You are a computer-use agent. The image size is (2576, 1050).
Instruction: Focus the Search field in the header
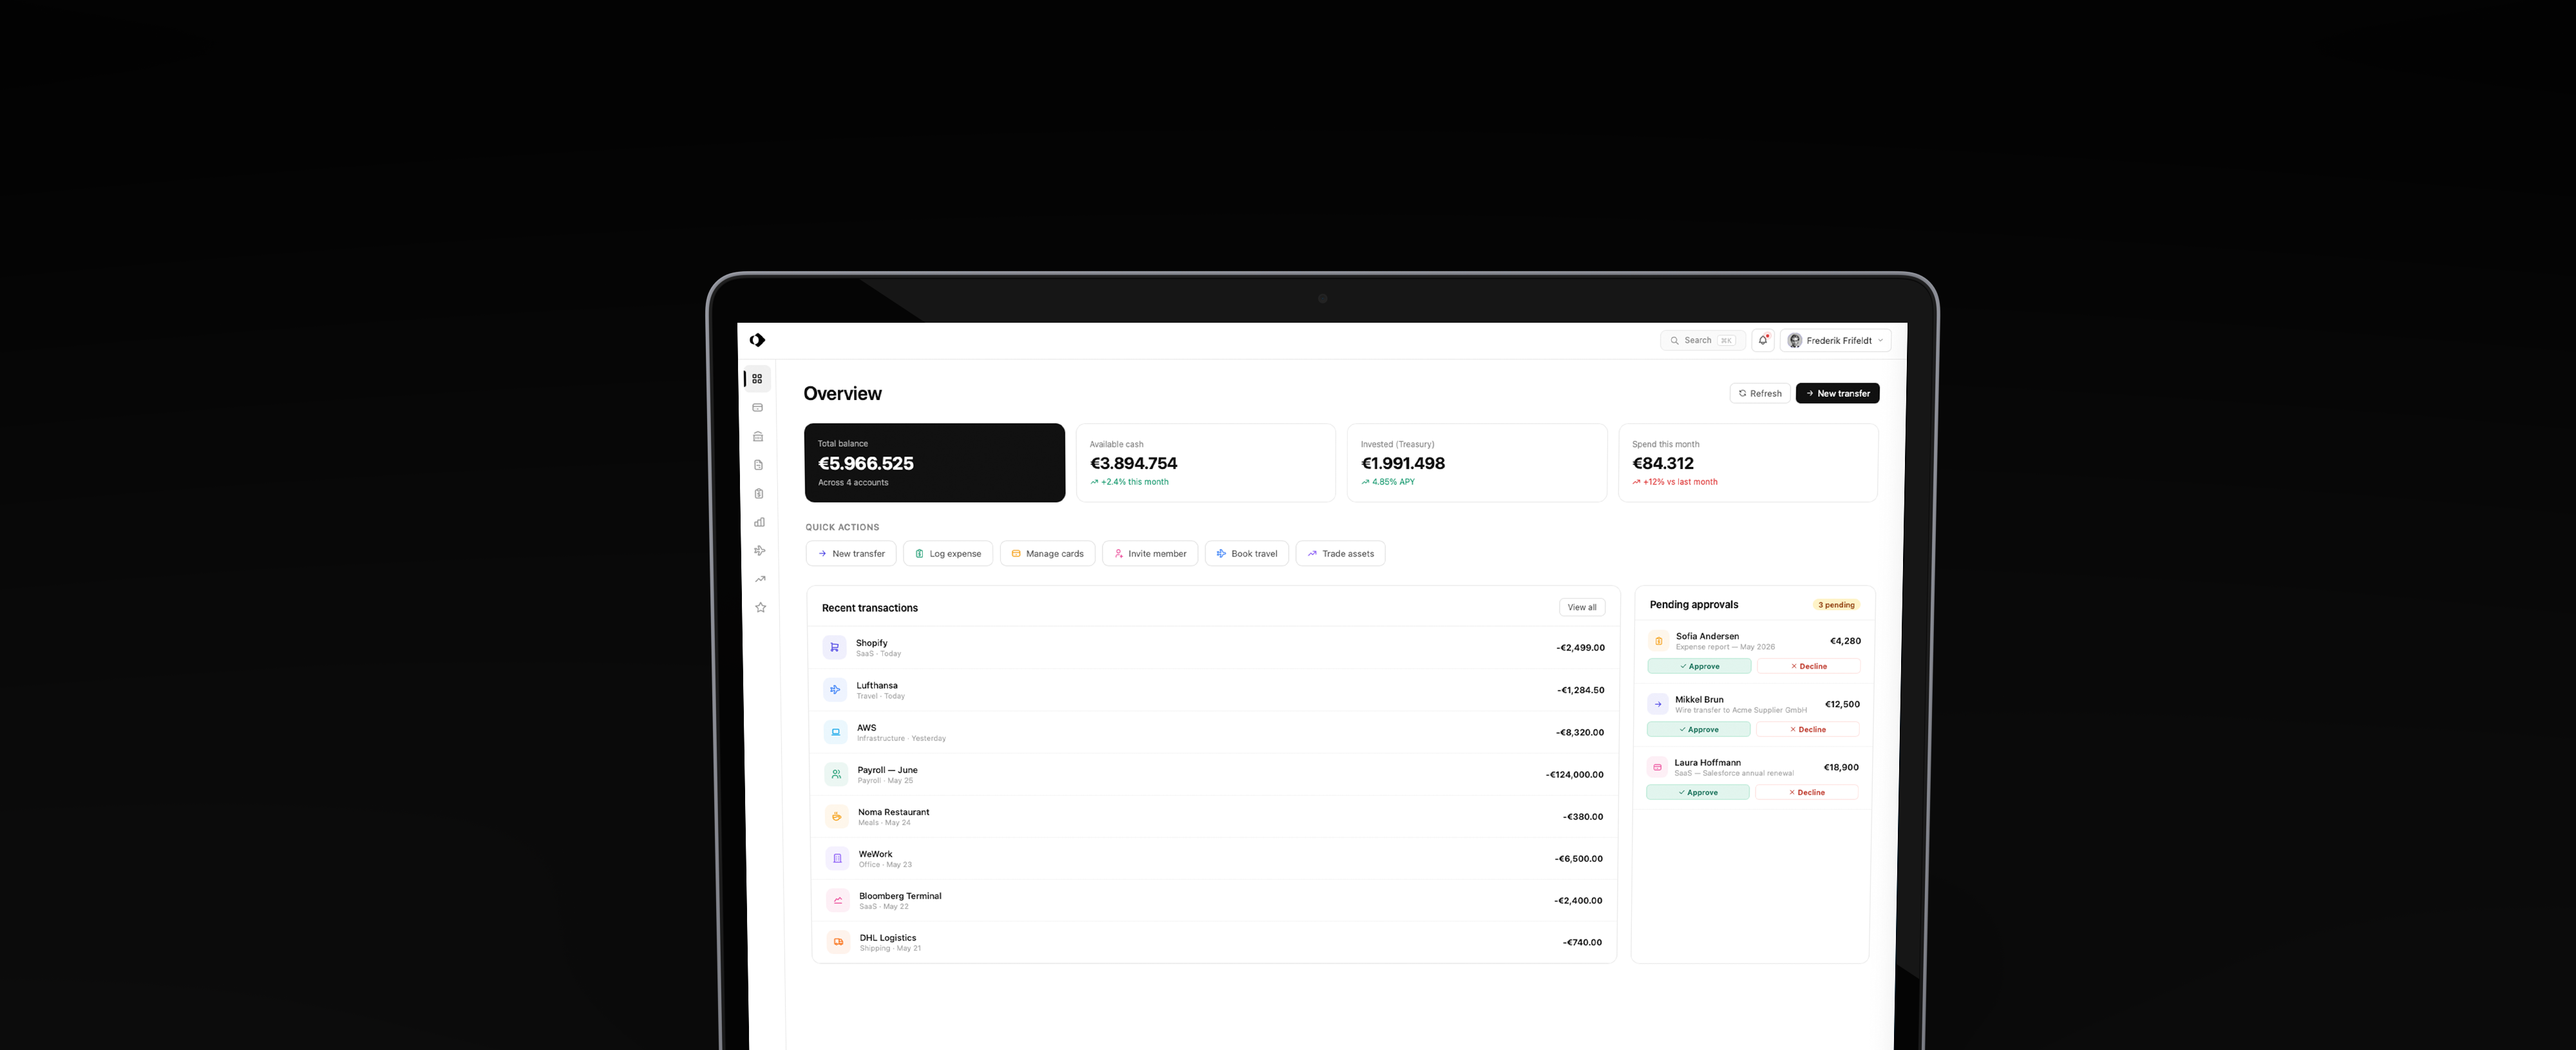(x=1703, y=341)
